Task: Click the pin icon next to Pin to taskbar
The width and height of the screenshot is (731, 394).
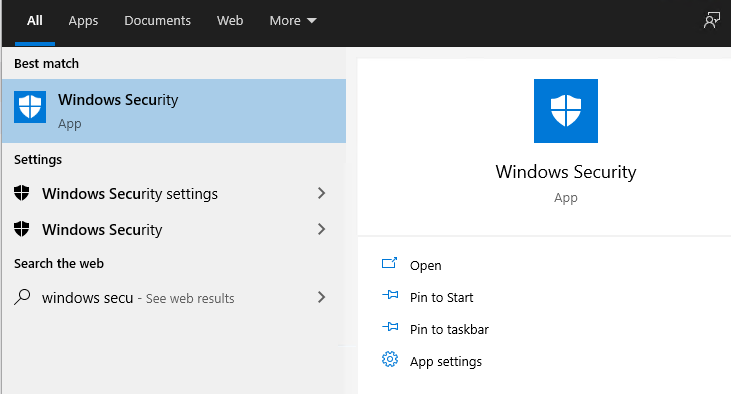Action: coord(390,327)
